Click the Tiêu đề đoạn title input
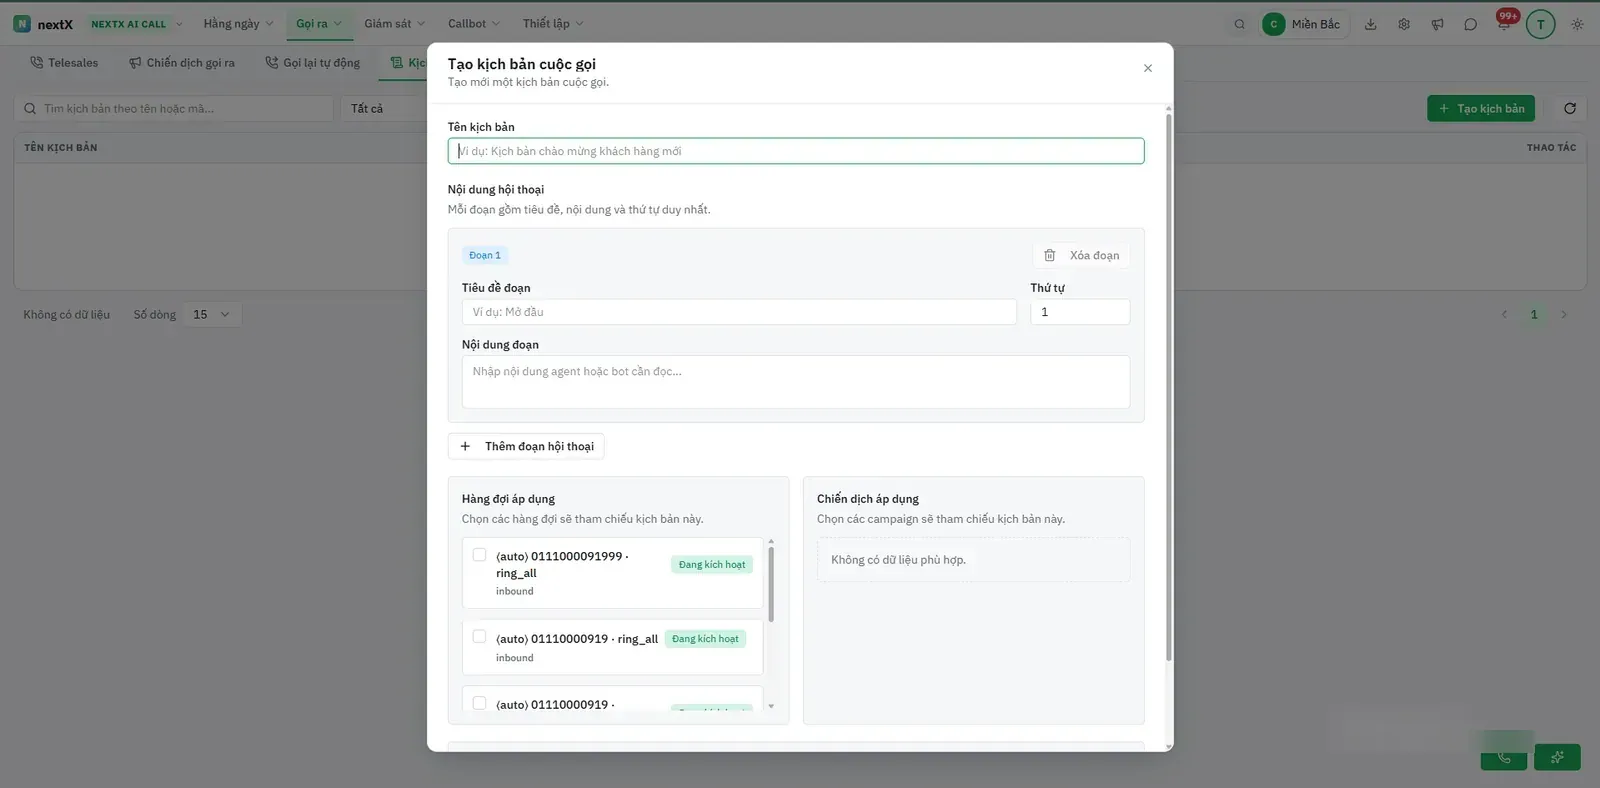 739,312
